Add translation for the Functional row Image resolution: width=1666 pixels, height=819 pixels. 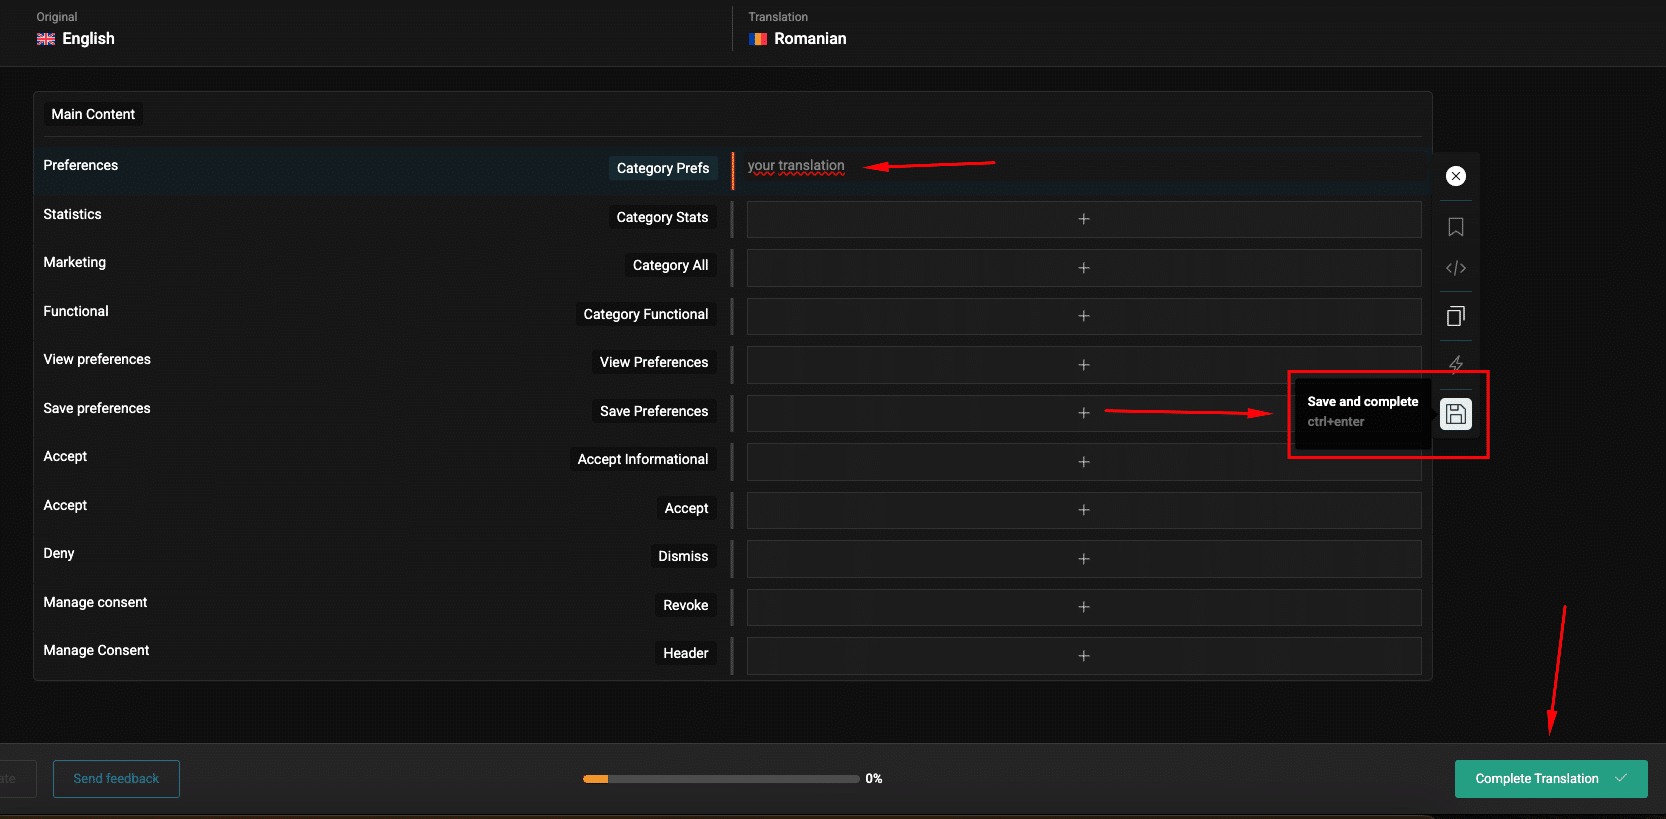point(1084,316)
